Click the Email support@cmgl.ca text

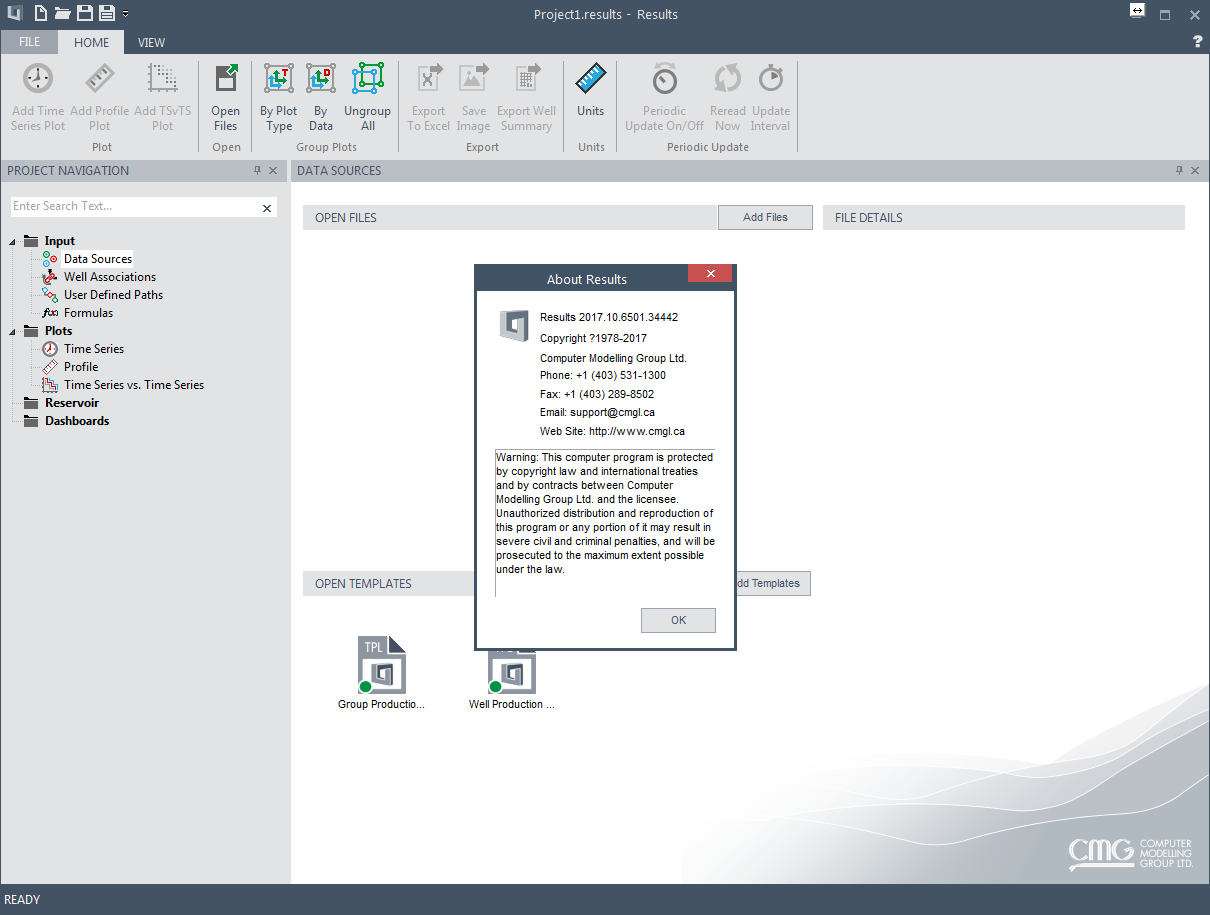(x=598, y=412)
